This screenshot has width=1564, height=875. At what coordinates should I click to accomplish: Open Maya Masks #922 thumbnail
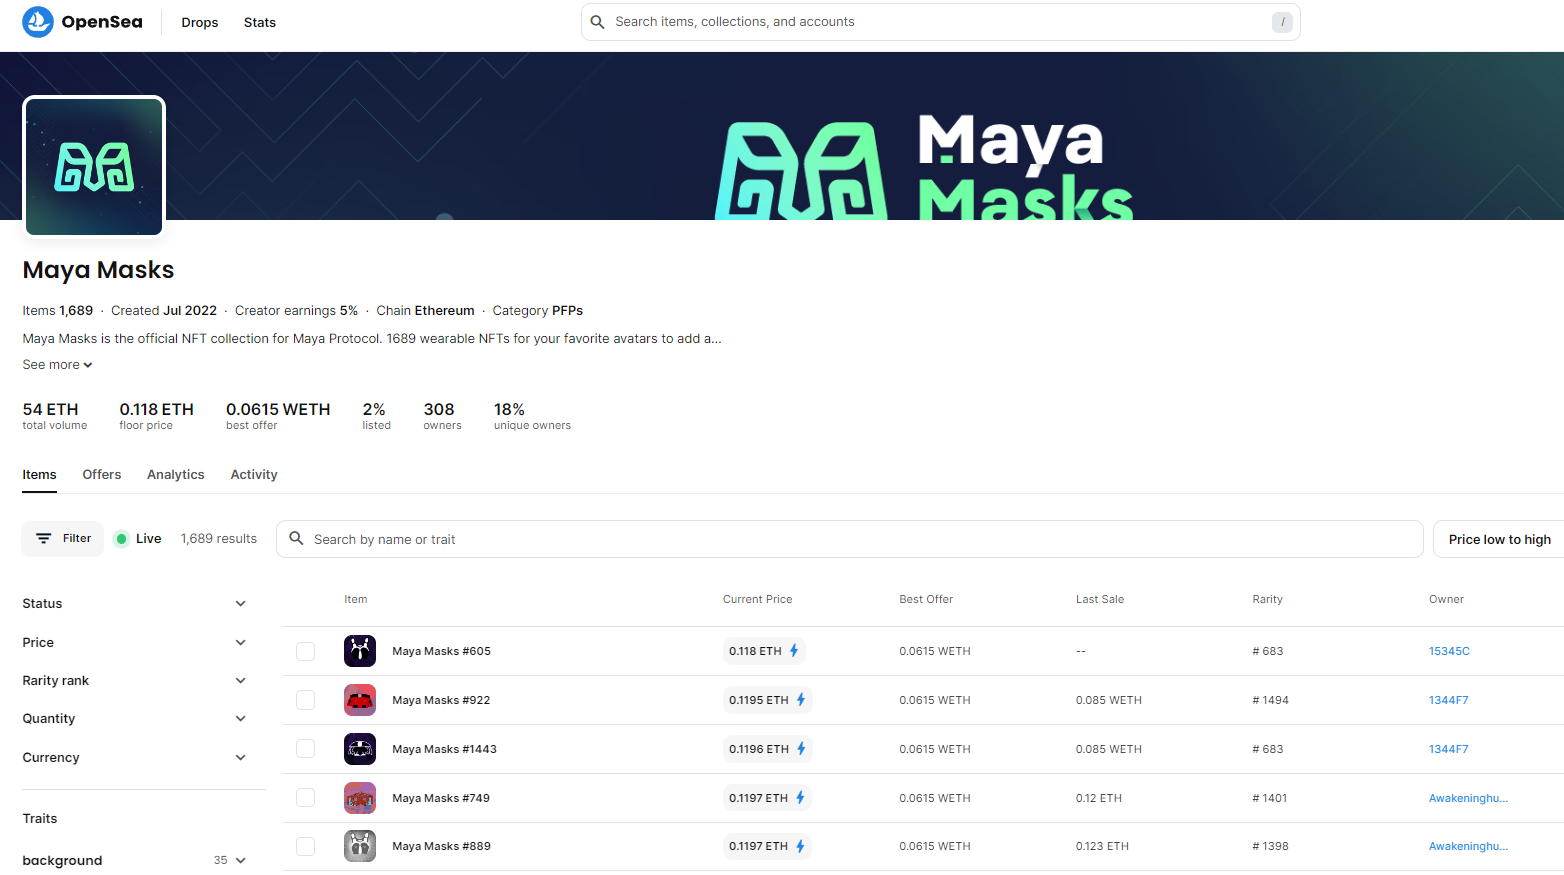click(360, 700)
